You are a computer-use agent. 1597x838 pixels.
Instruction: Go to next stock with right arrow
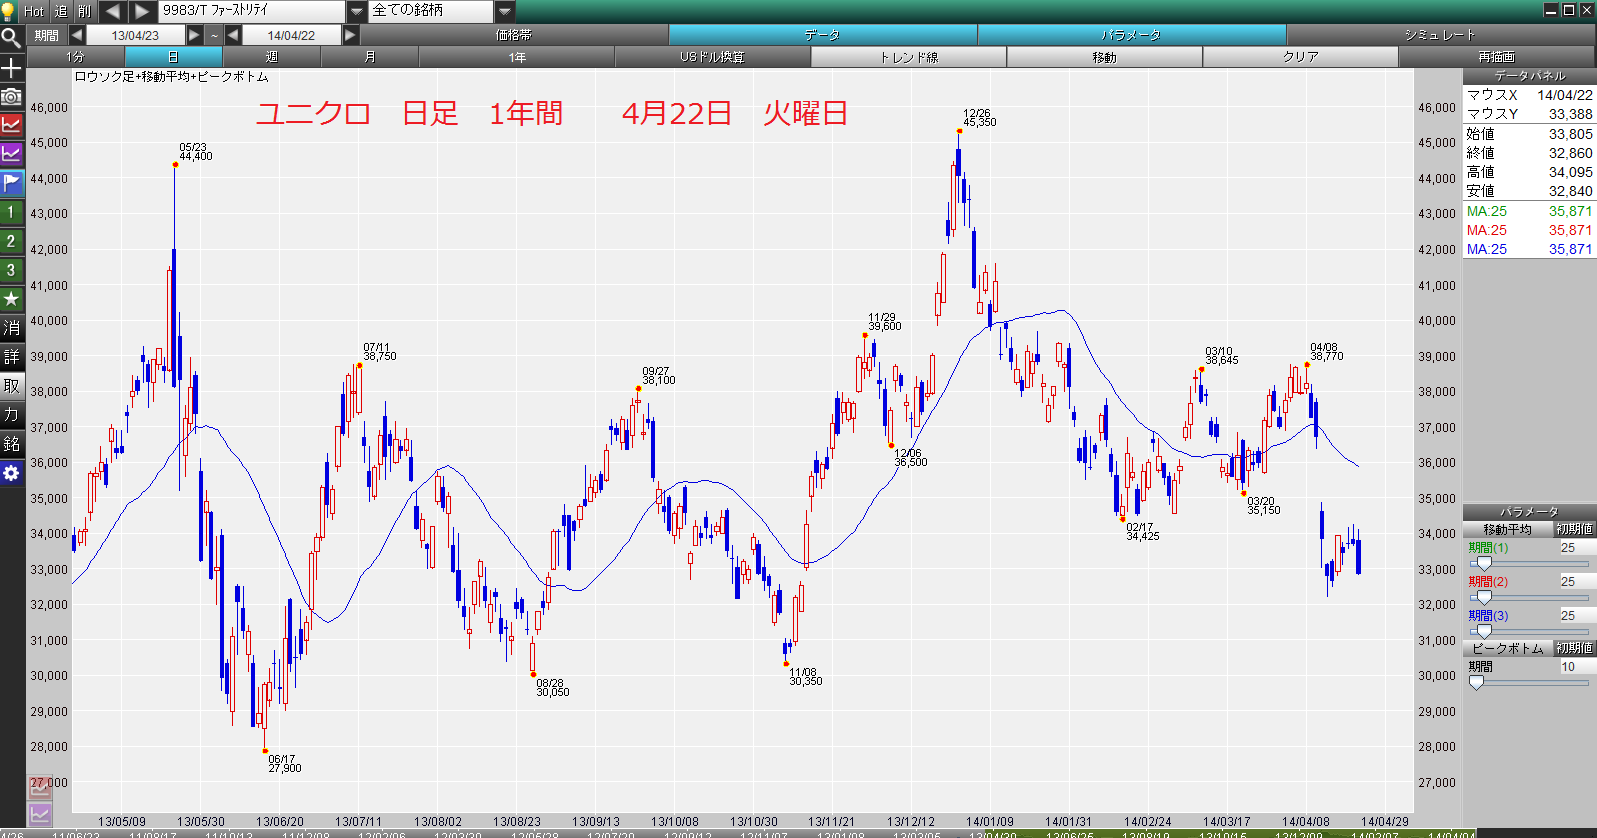tap(142, 11)
